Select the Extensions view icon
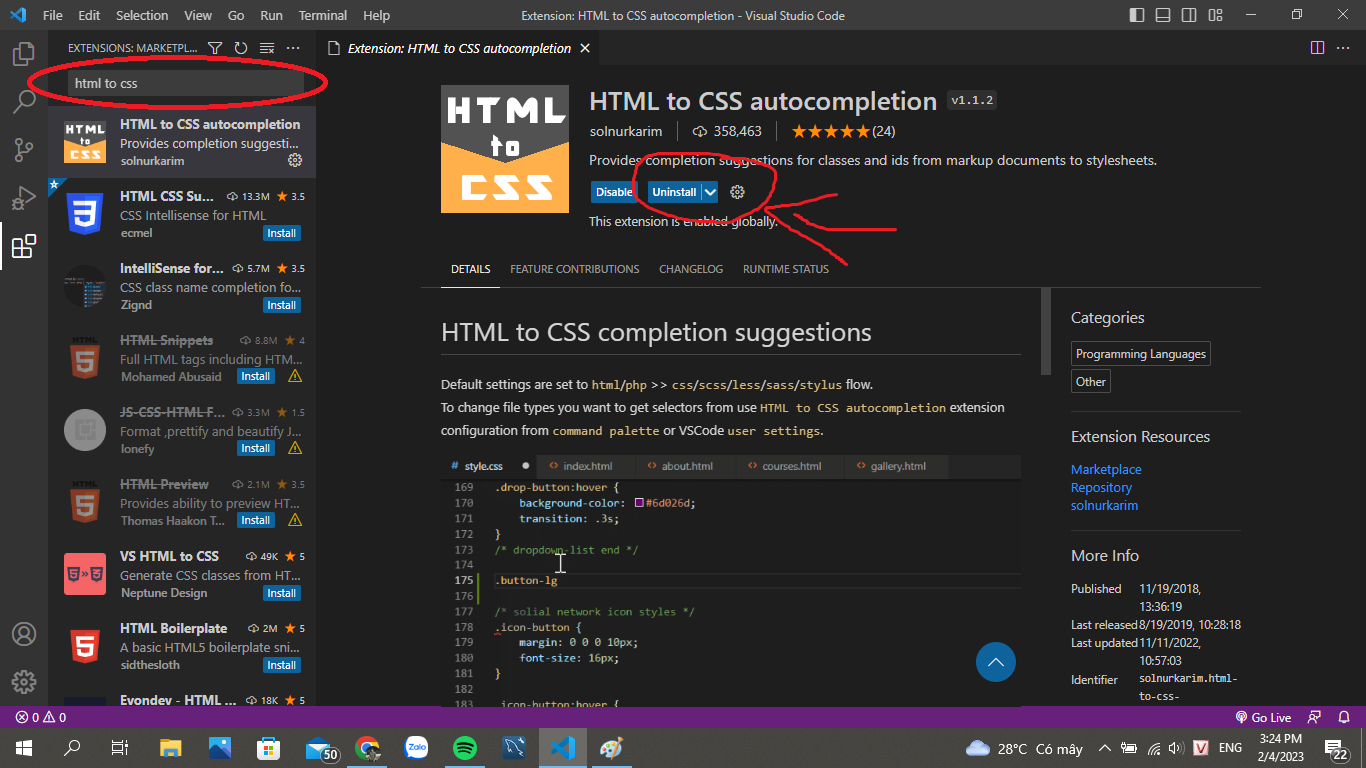 (24, 246)
